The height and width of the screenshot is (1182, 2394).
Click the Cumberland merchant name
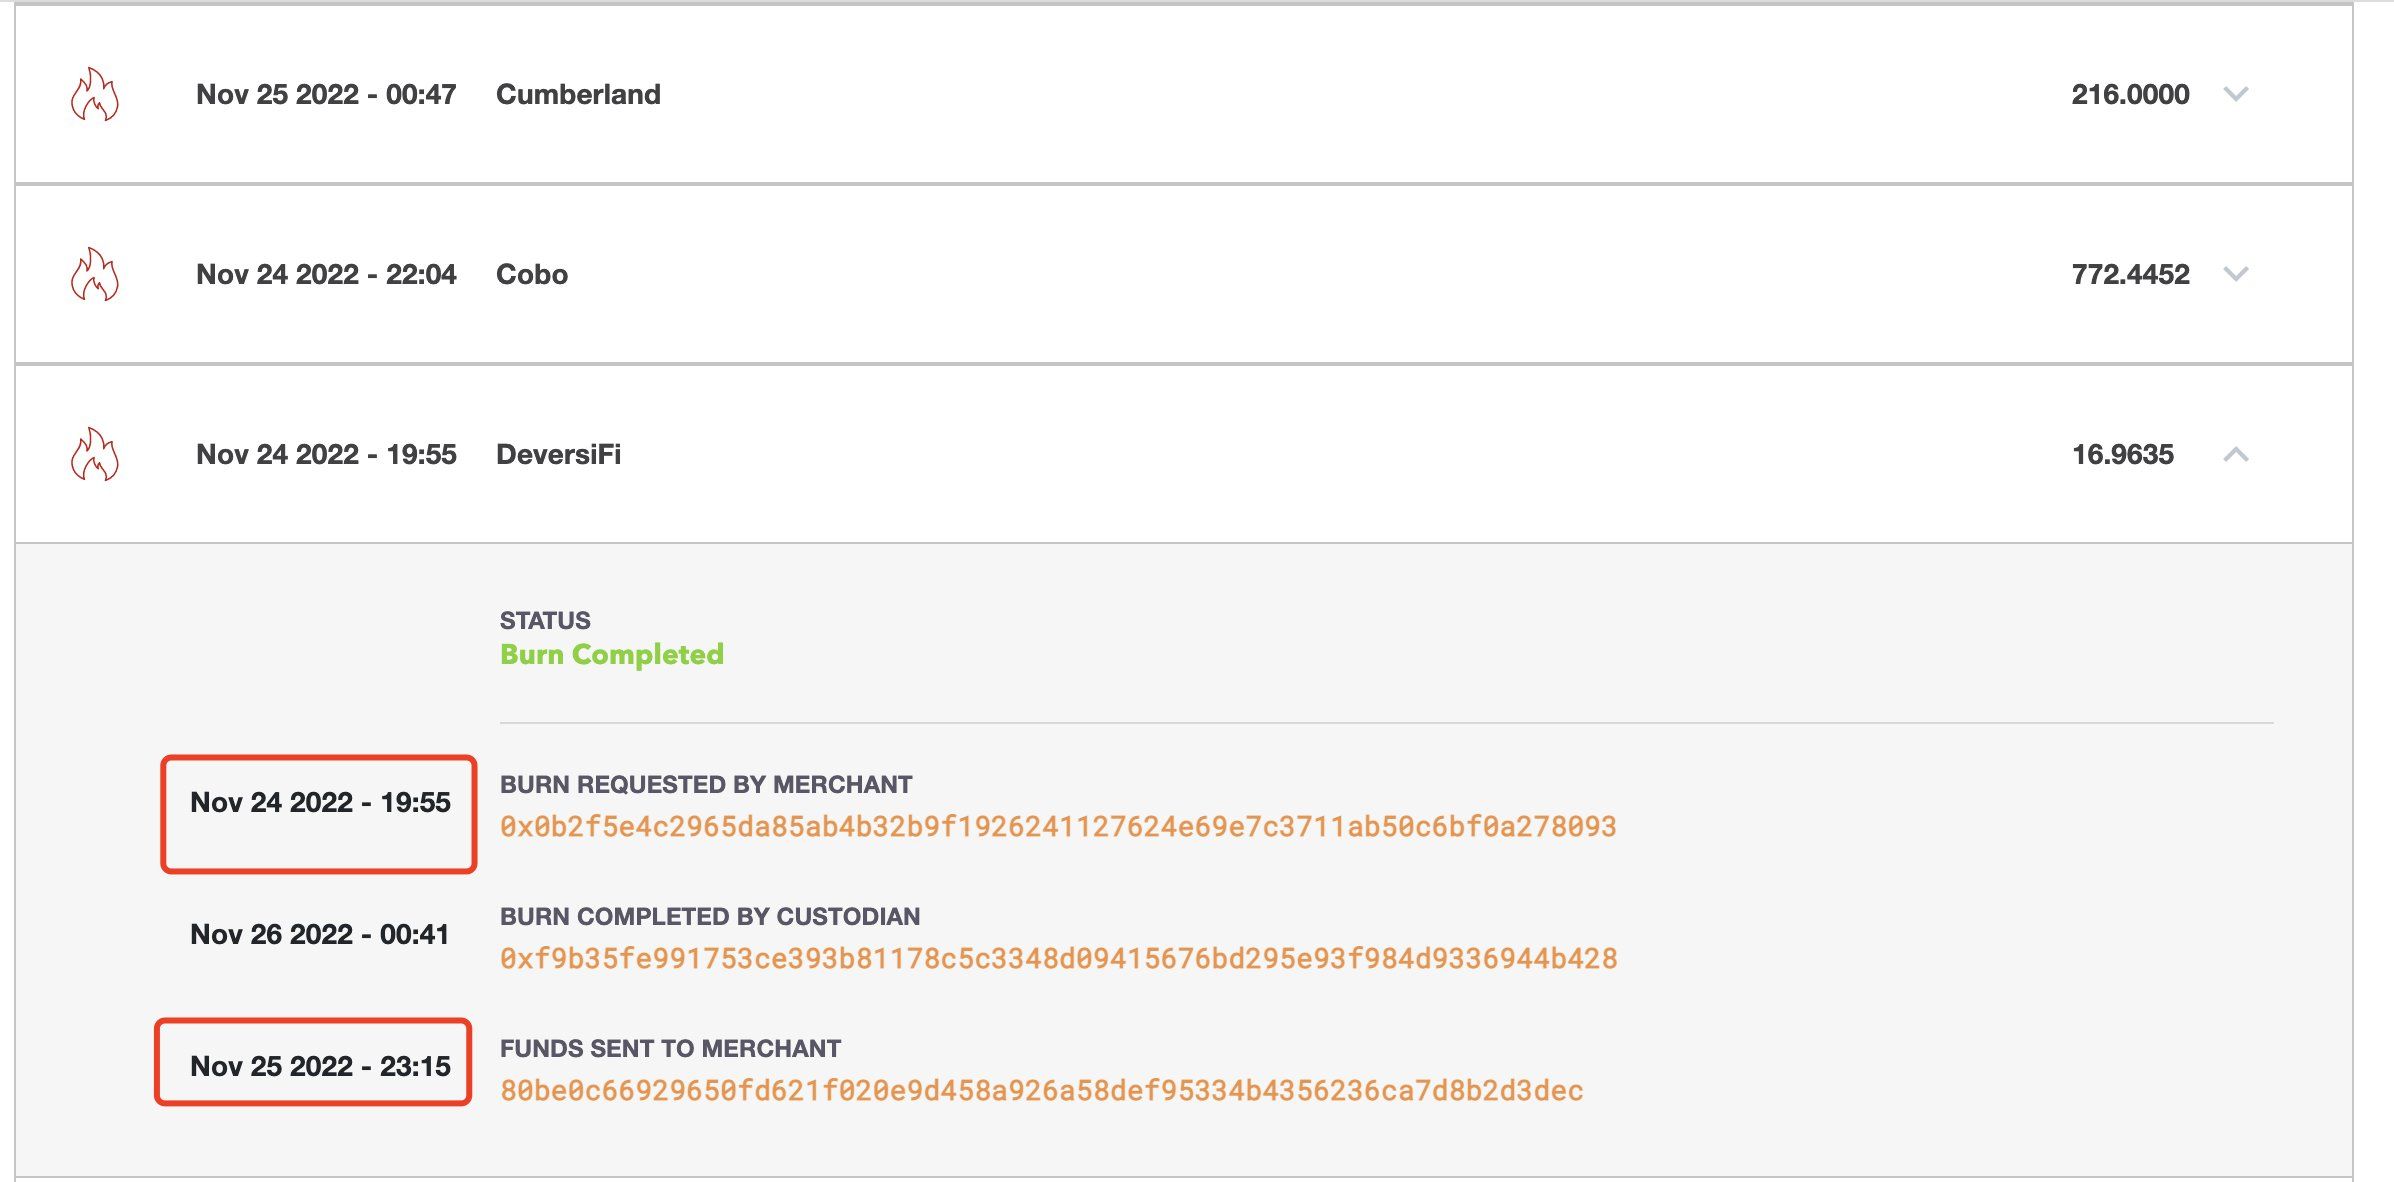578,94
